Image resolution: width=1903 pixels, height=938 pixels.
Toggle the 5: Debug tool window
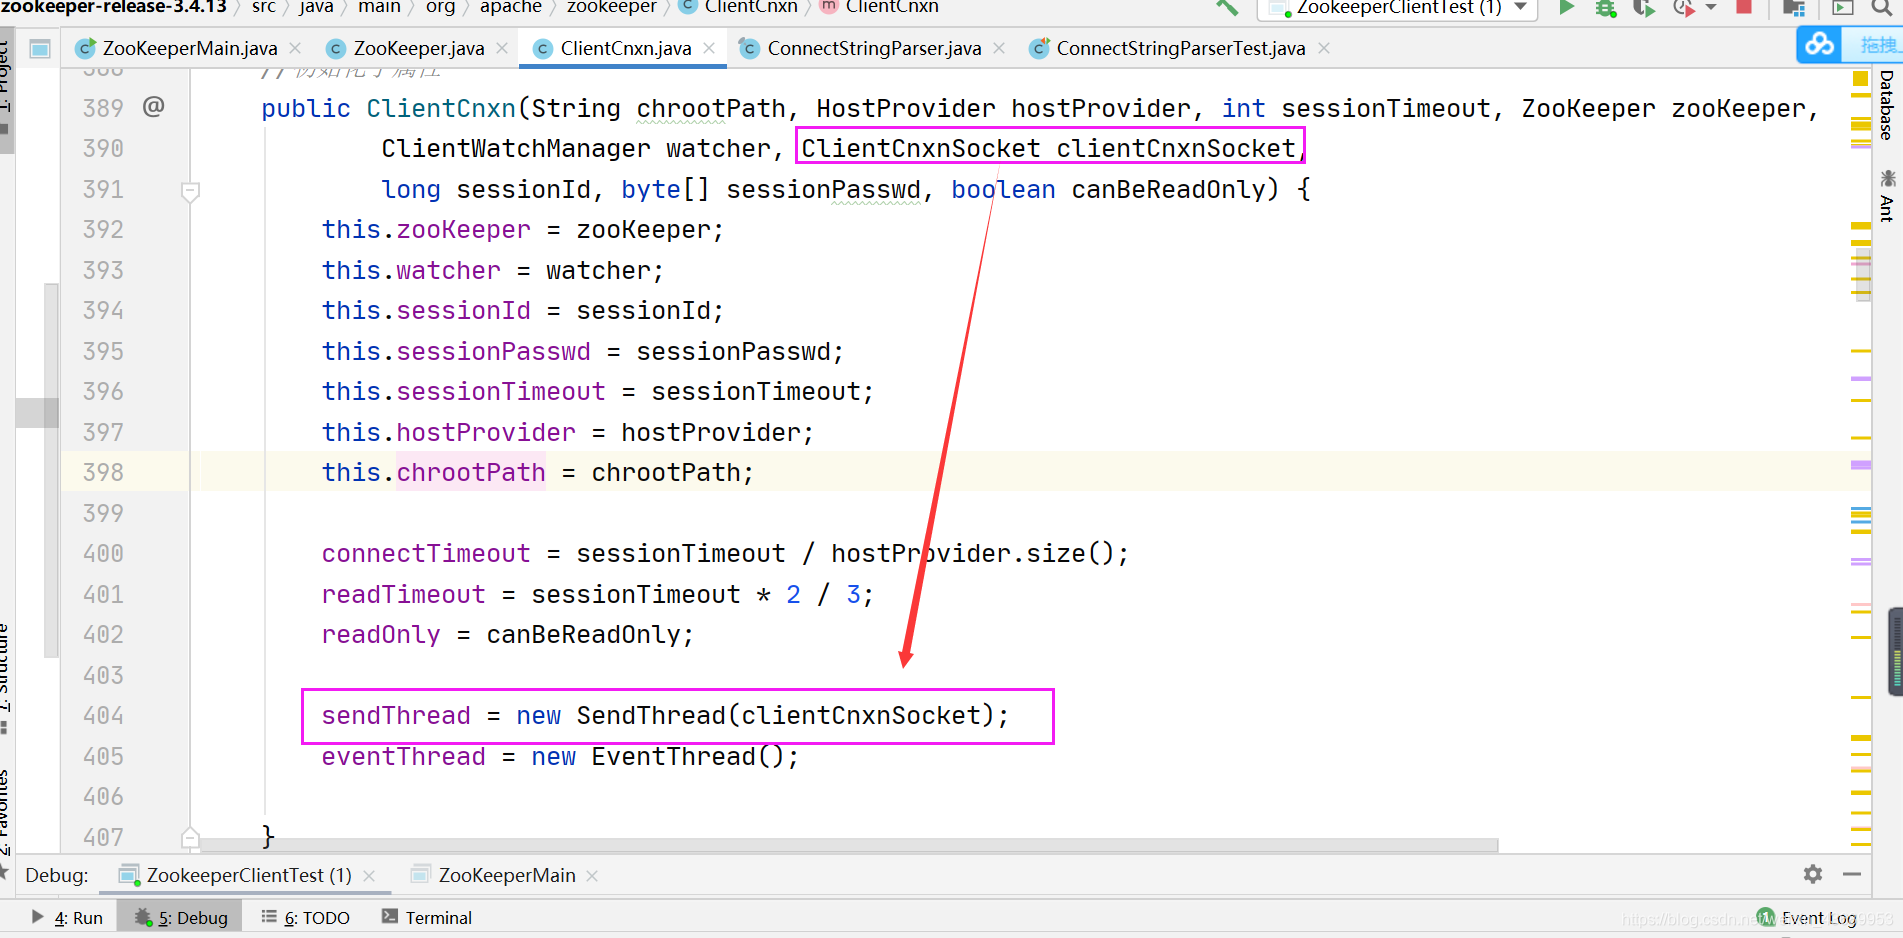pos(181,917)
